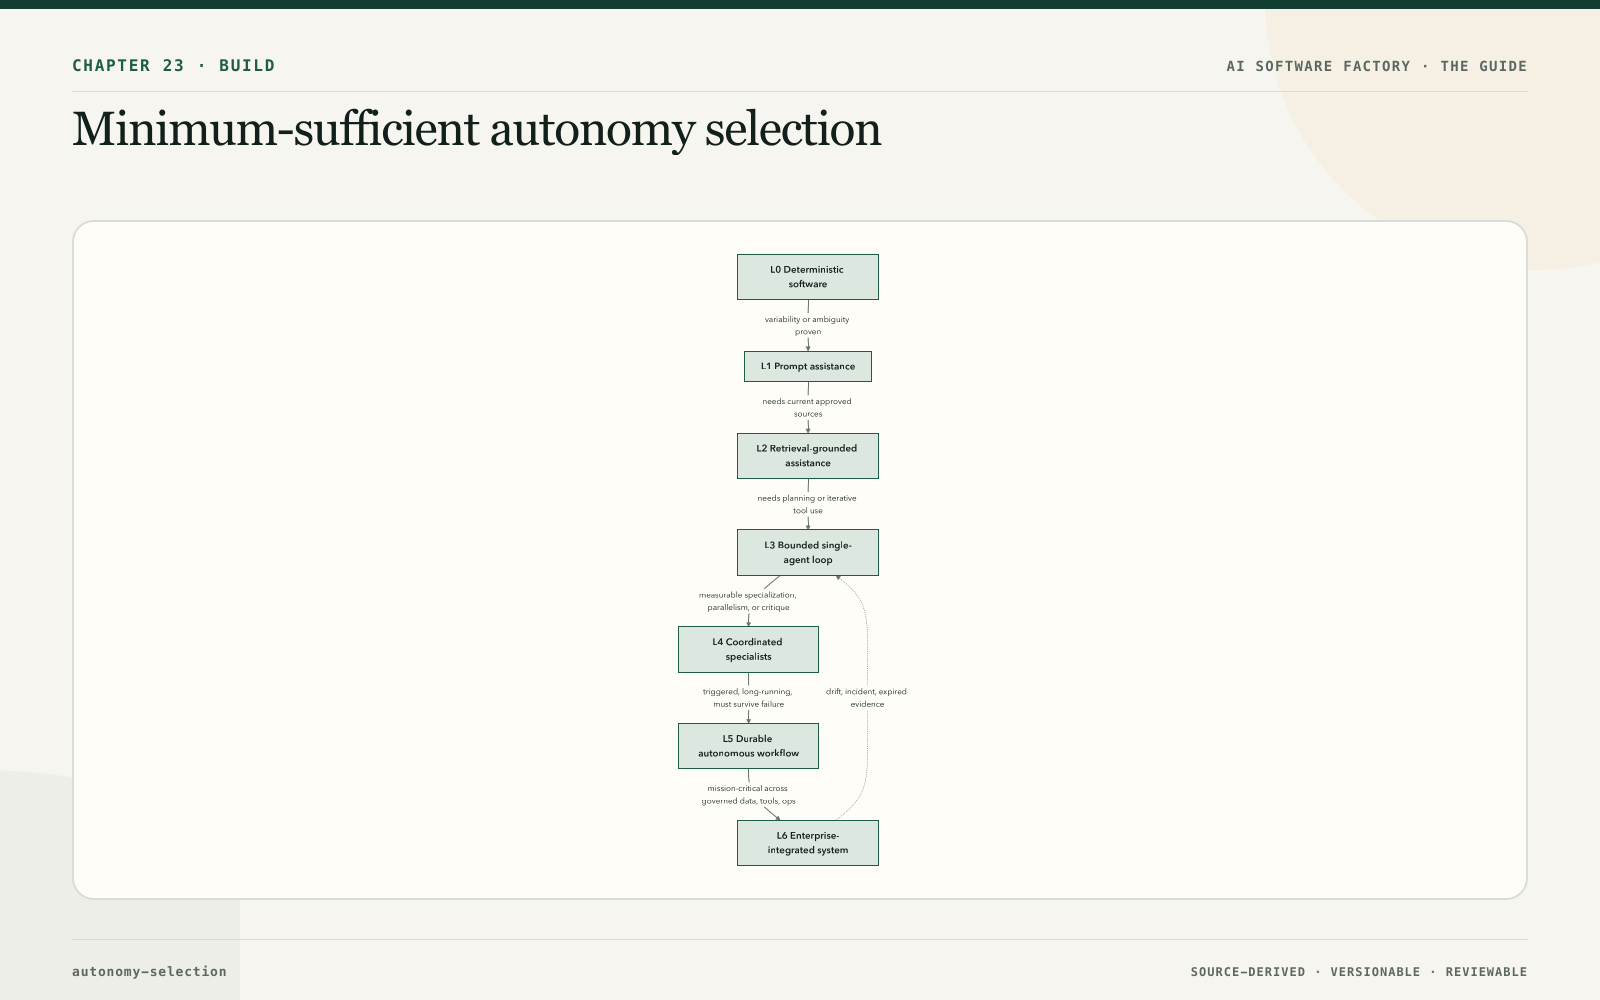This screenshot has width=1600, height=1000.
Task: Click the L4 Coordinated specialists node
Action: tap(748, 649)
